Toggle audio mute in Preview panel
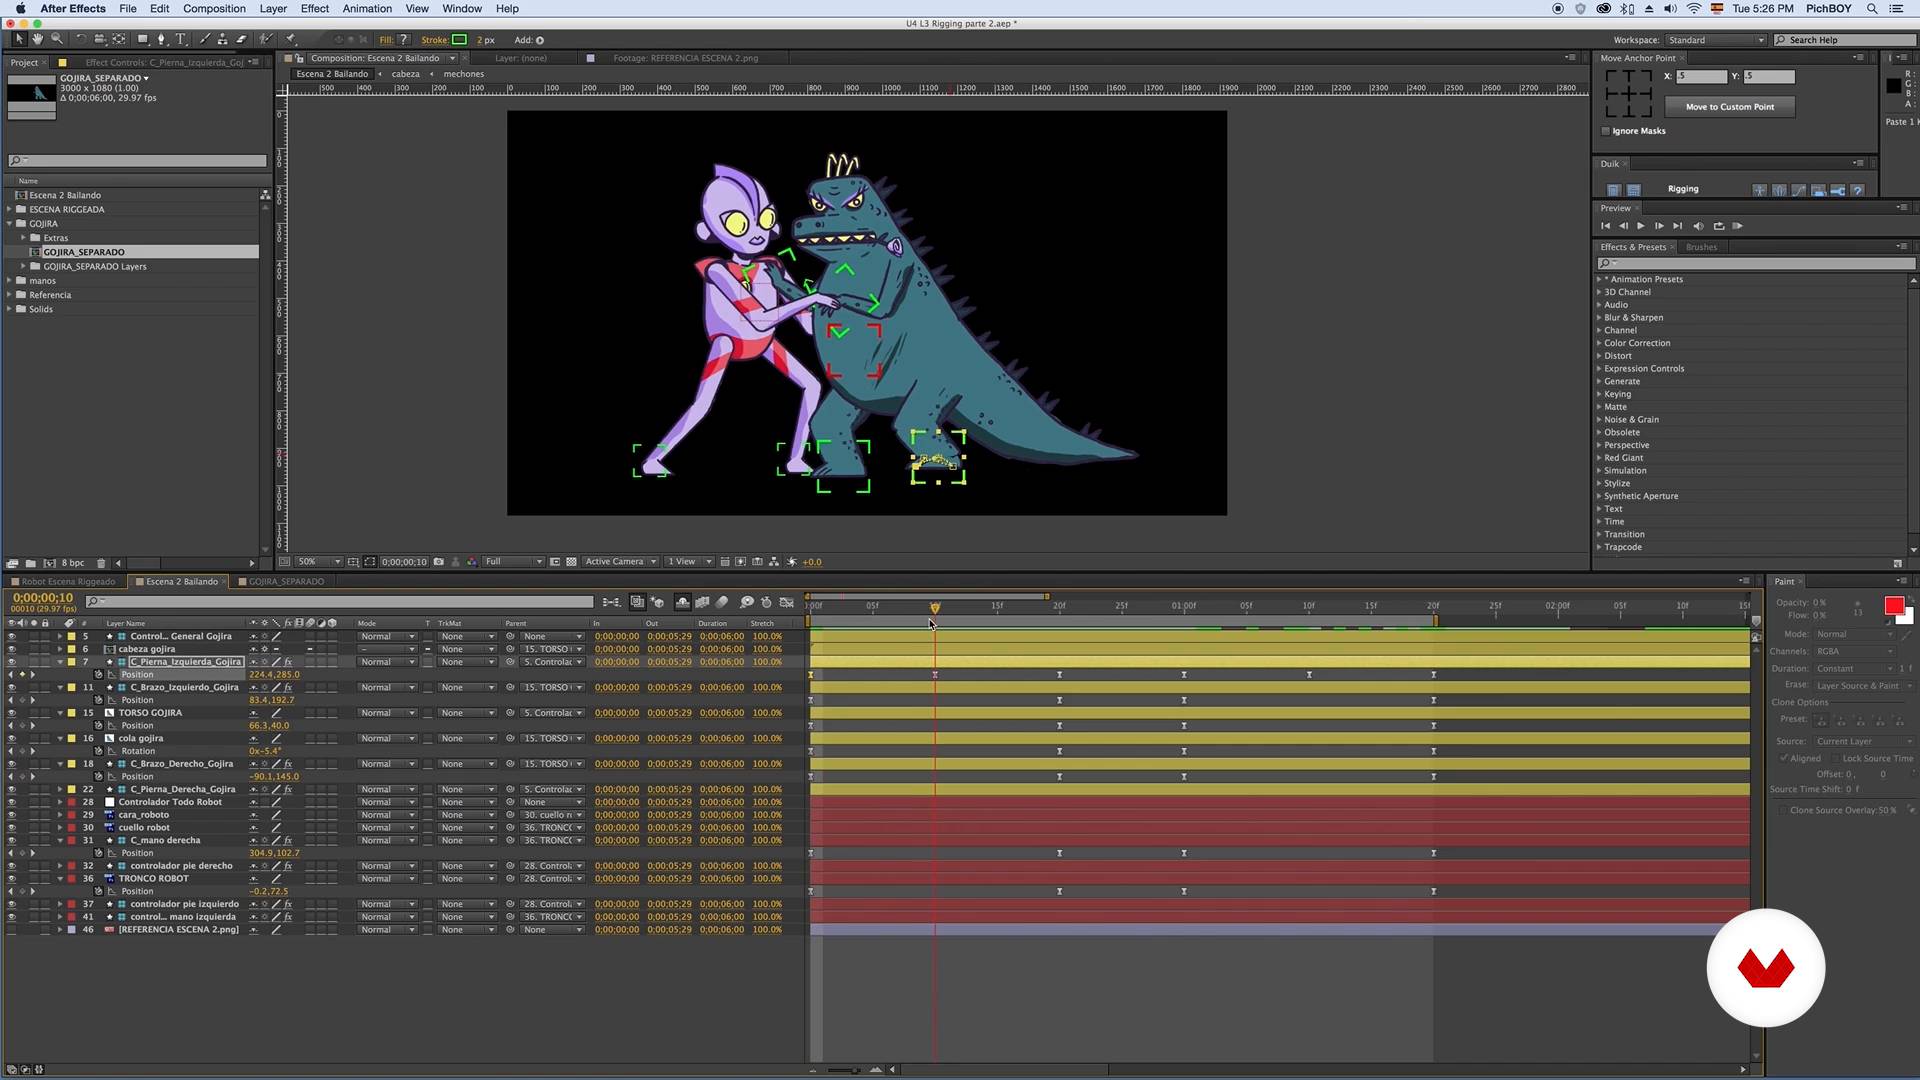This screenshot has height=1080, width=1920. (1698, 226)
